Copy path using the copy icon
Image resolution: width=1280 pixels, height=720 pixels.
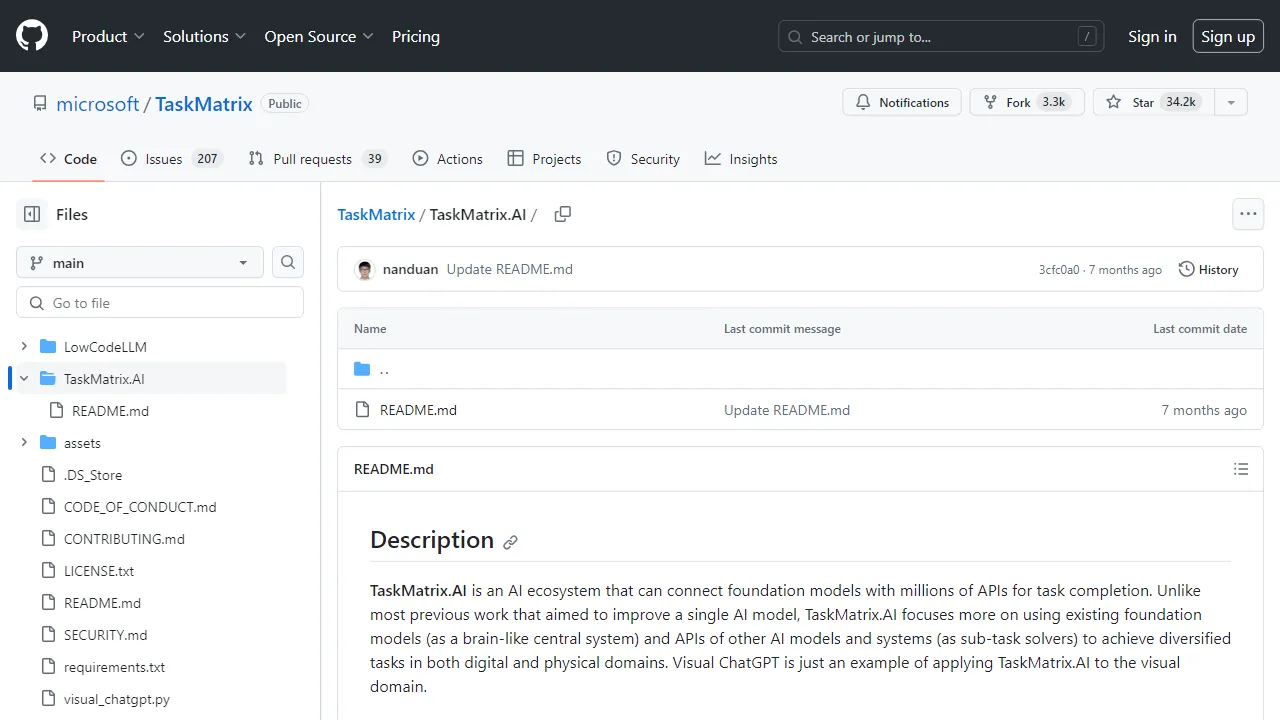pyautogui.click(x=563, y=214)
